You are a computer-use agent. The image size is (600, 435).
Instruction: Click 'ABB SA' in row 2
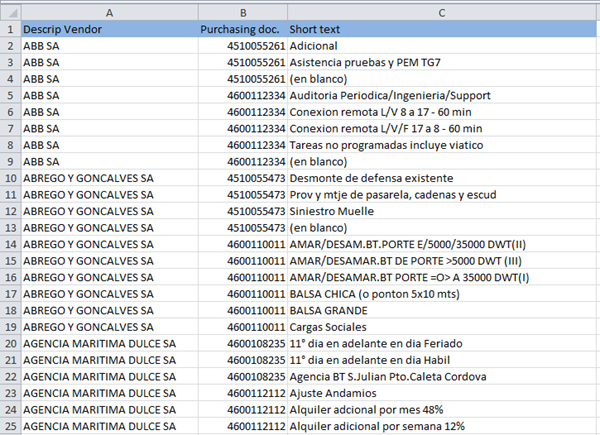click(x=109, y=46)
